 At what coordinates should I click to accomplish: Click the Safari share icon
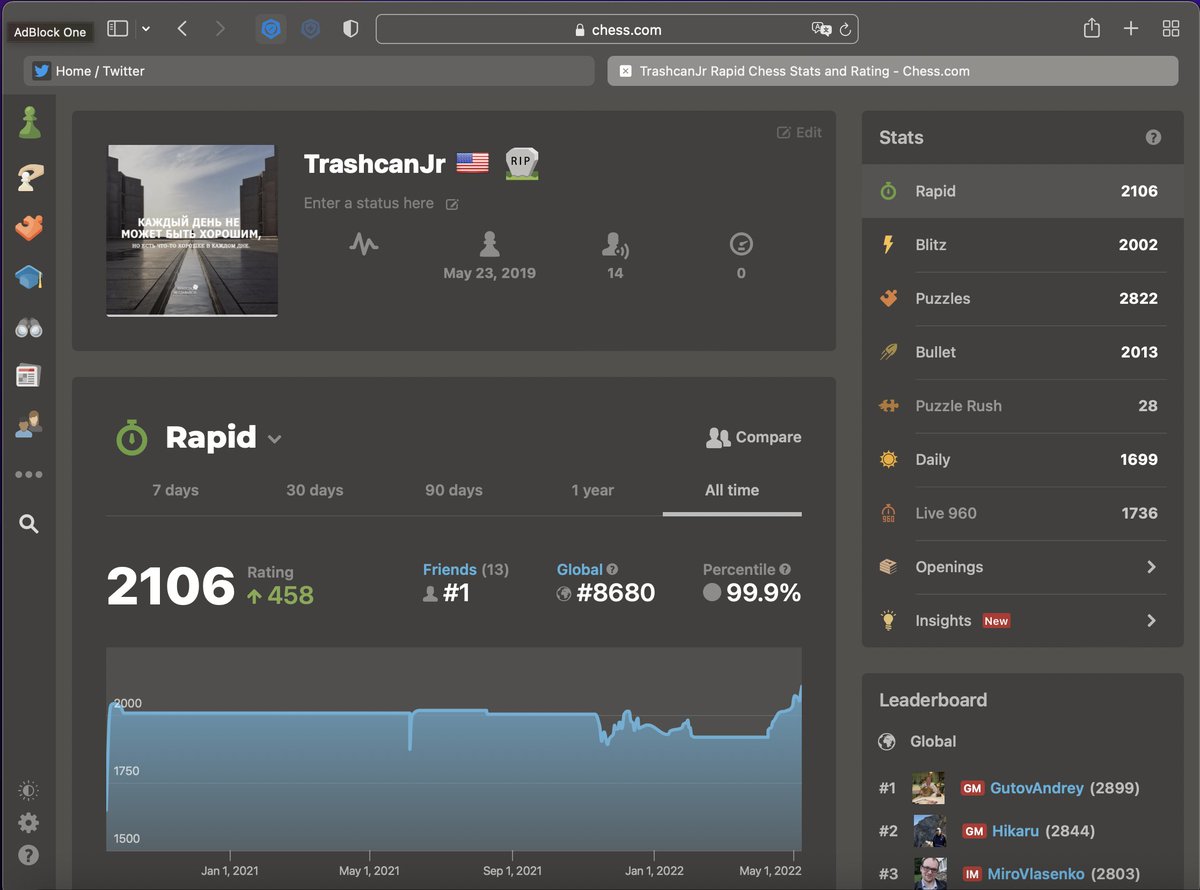1092,29
